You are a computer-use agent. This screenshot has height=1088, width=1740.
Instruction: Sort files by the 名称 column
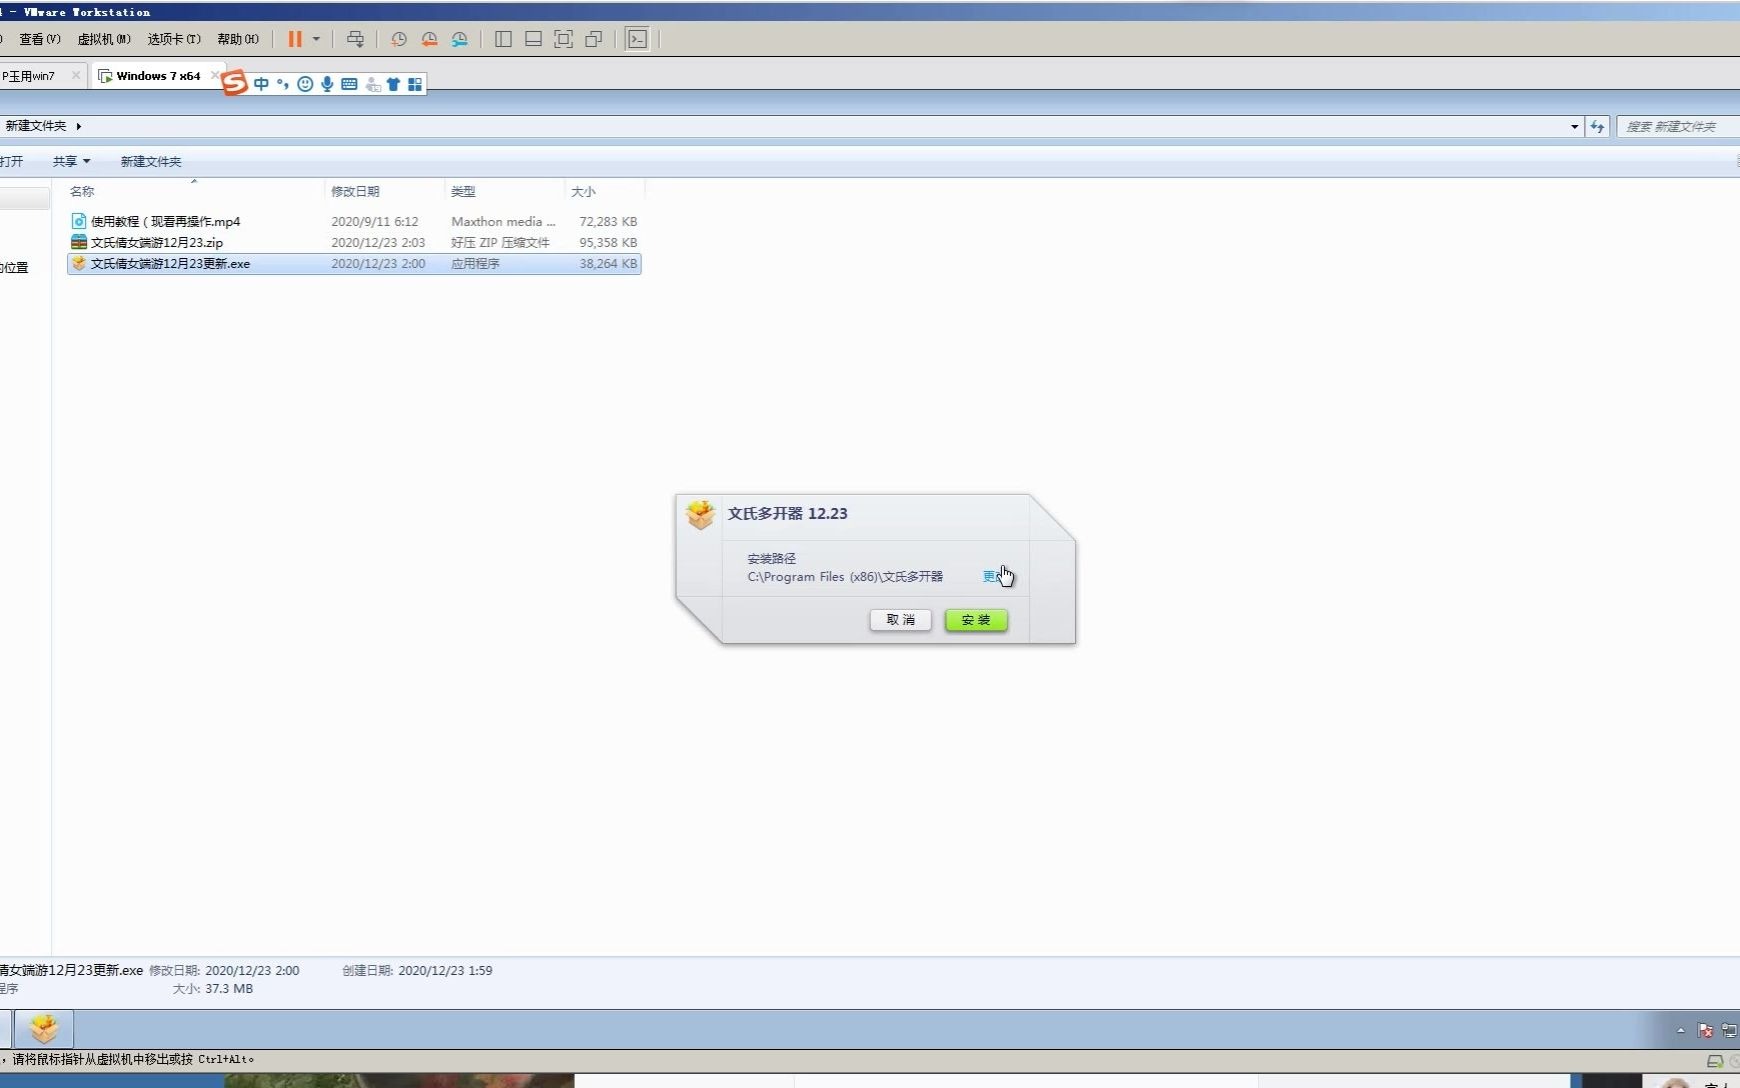(195, 191)
